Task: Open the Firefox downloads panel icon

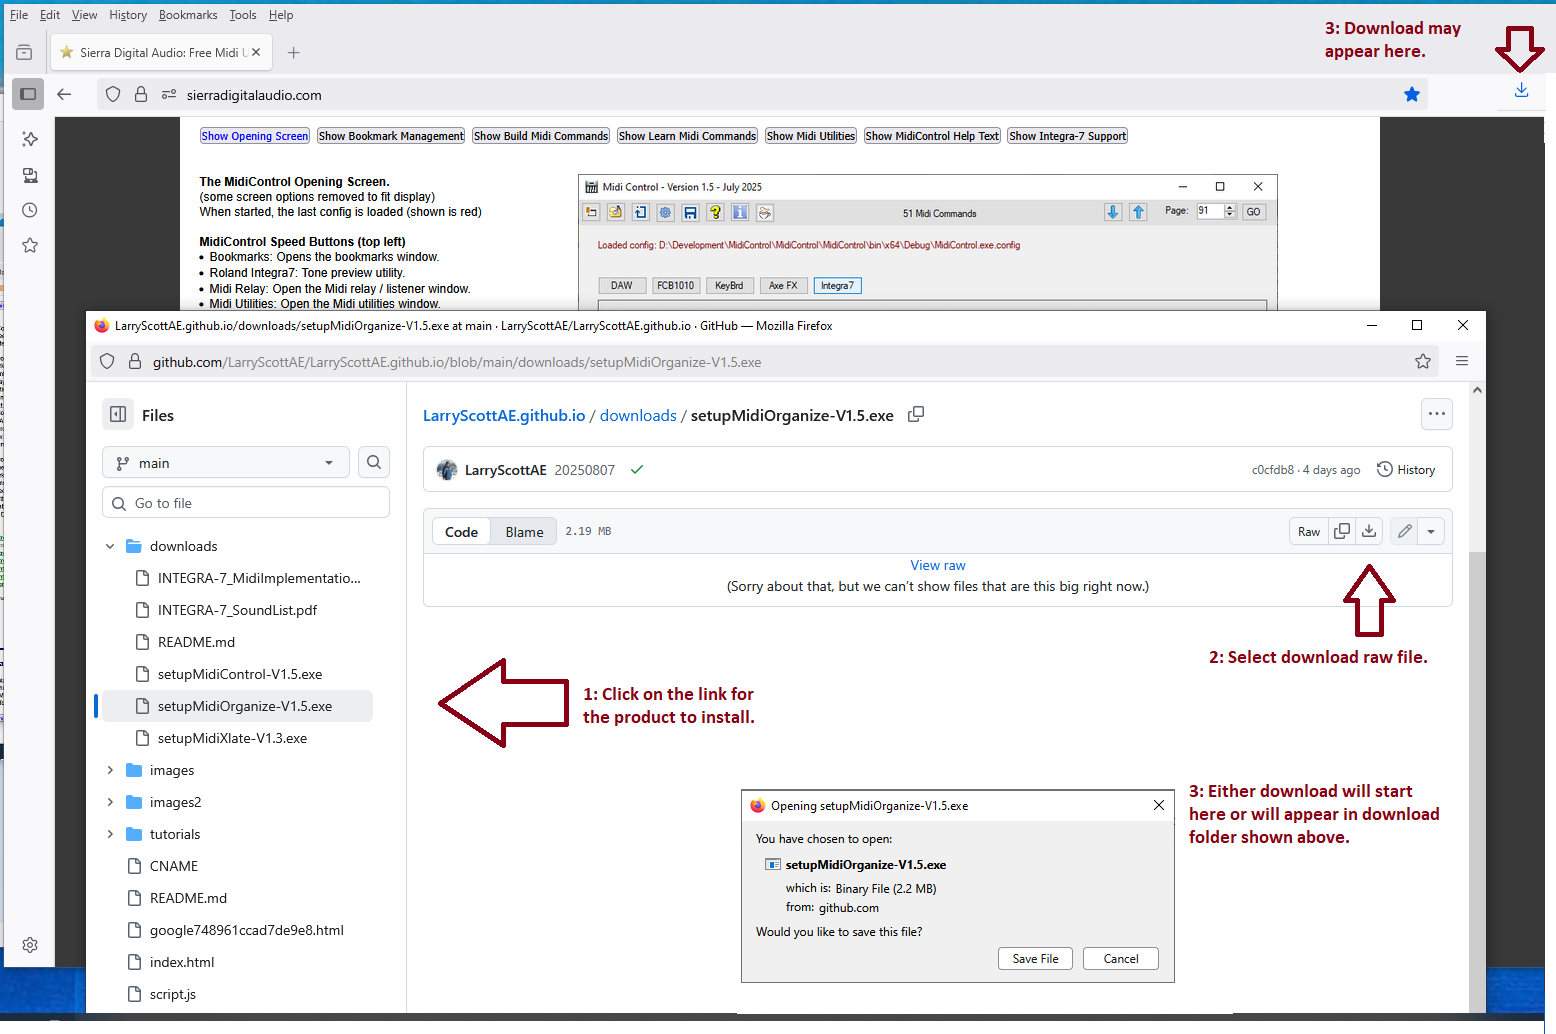Action: tap(1521, 91)
